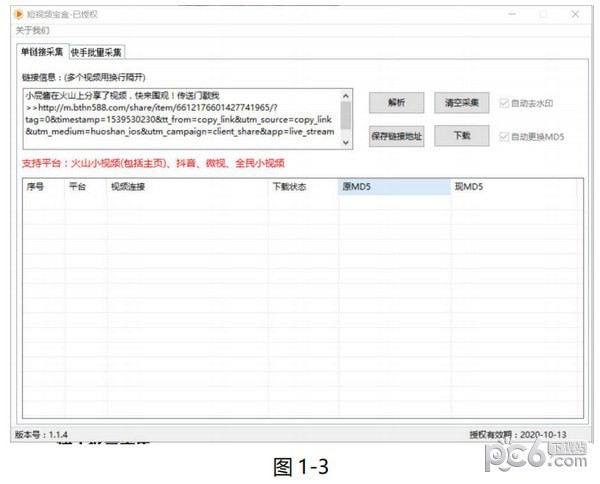Minimize the 短视频宝盒 window
This screenshot has height=484, width=600.
point(512,14)
